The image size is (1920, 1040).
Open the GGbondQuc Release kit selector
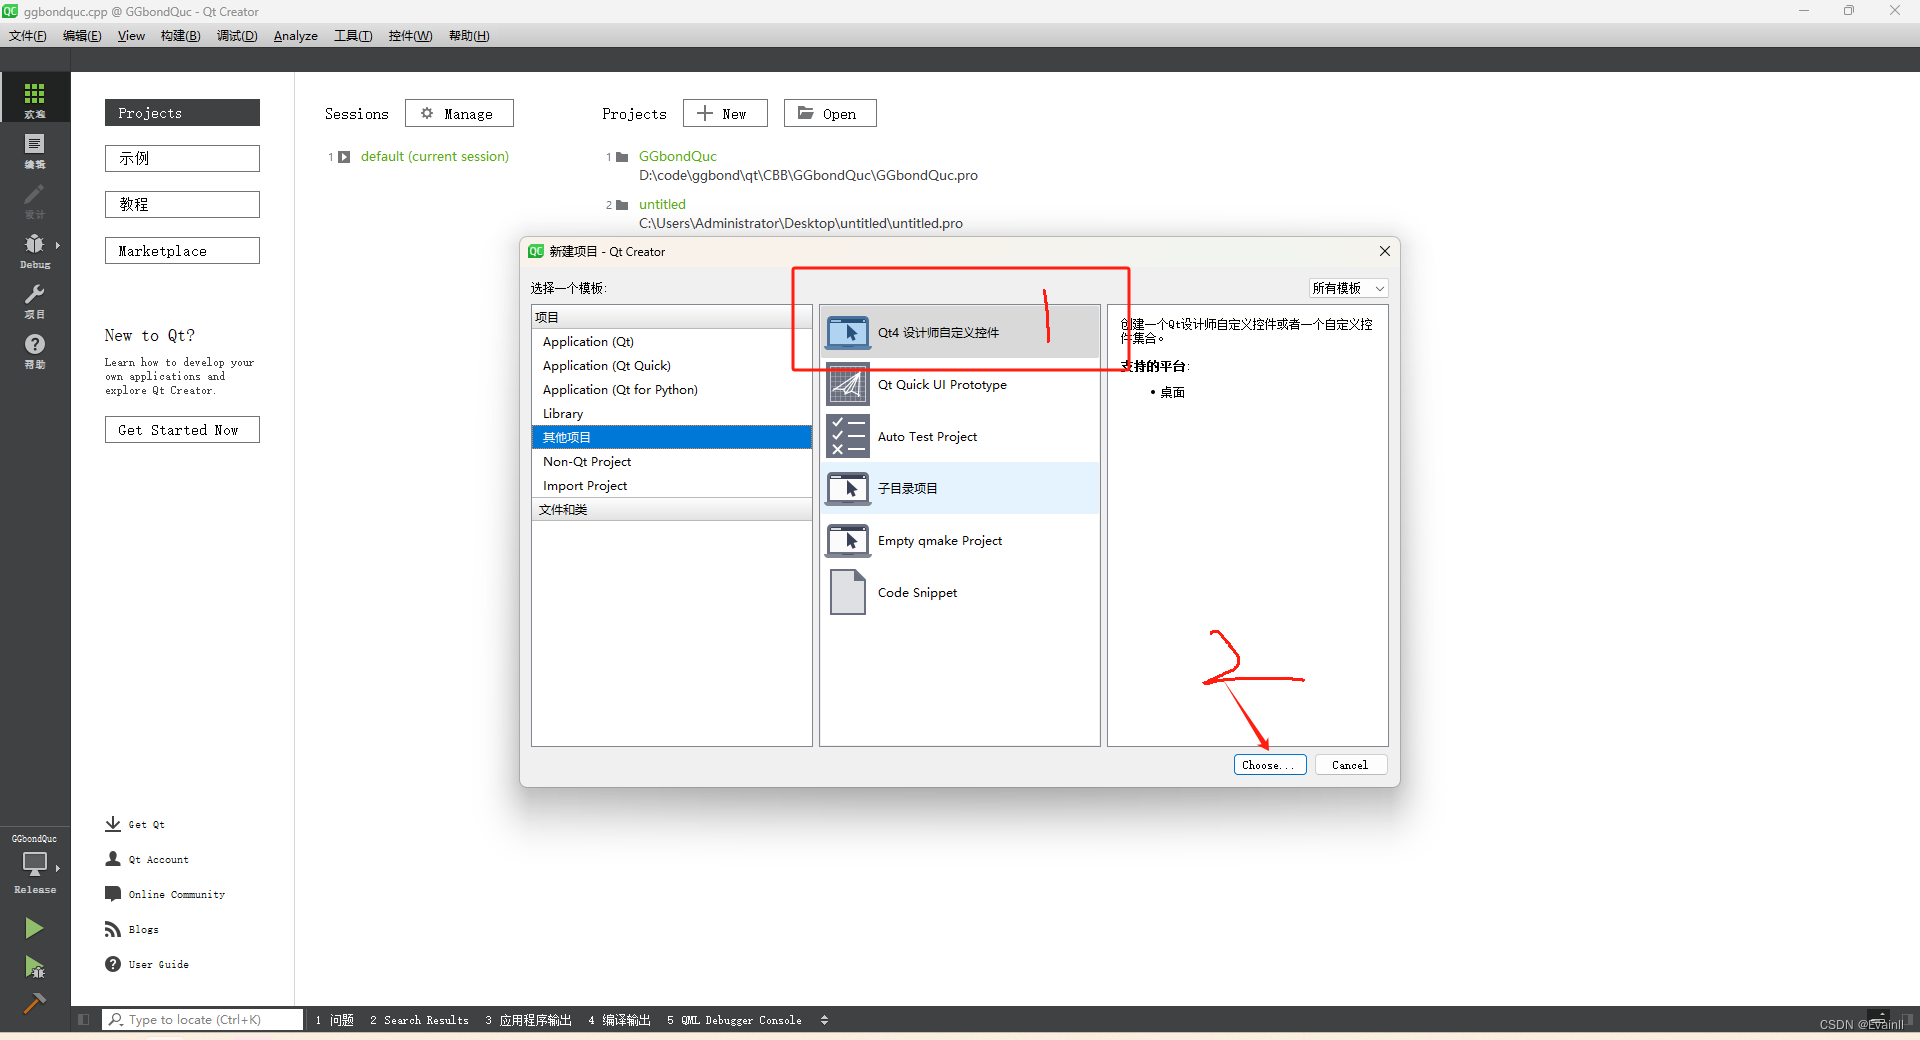[x=35, y=866]
